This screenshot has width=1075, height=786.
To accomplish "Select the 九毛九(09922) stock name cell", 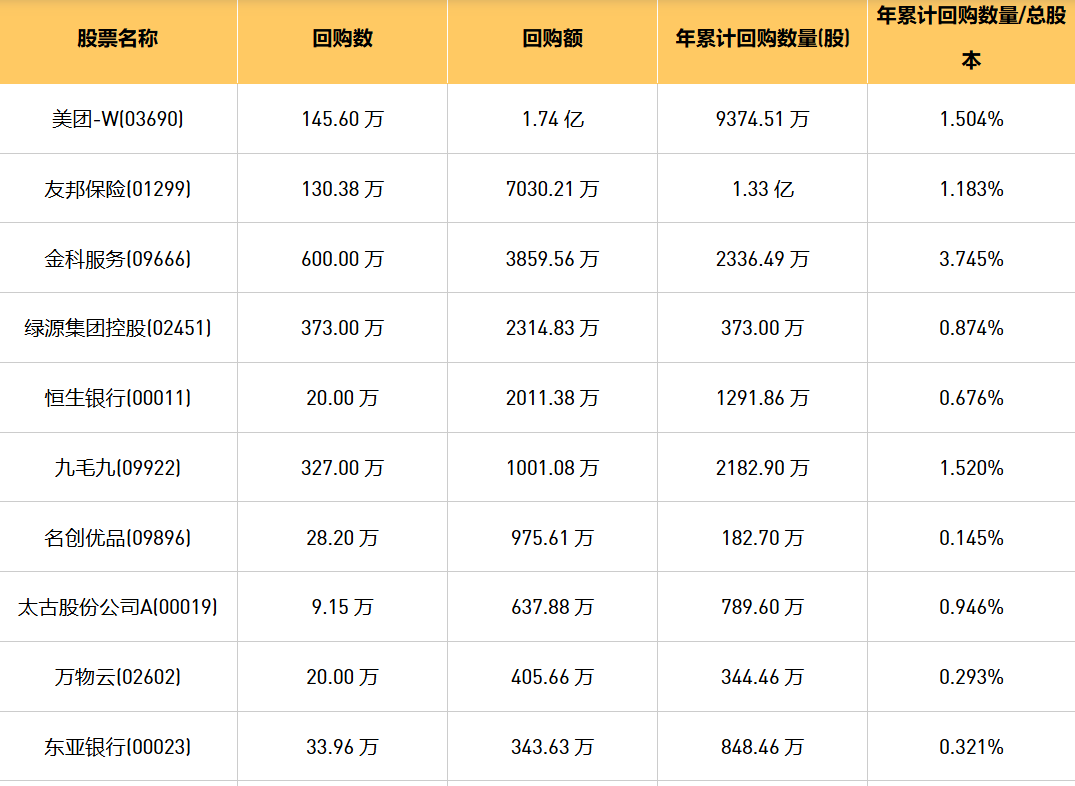I will click(x=117, y=468).
